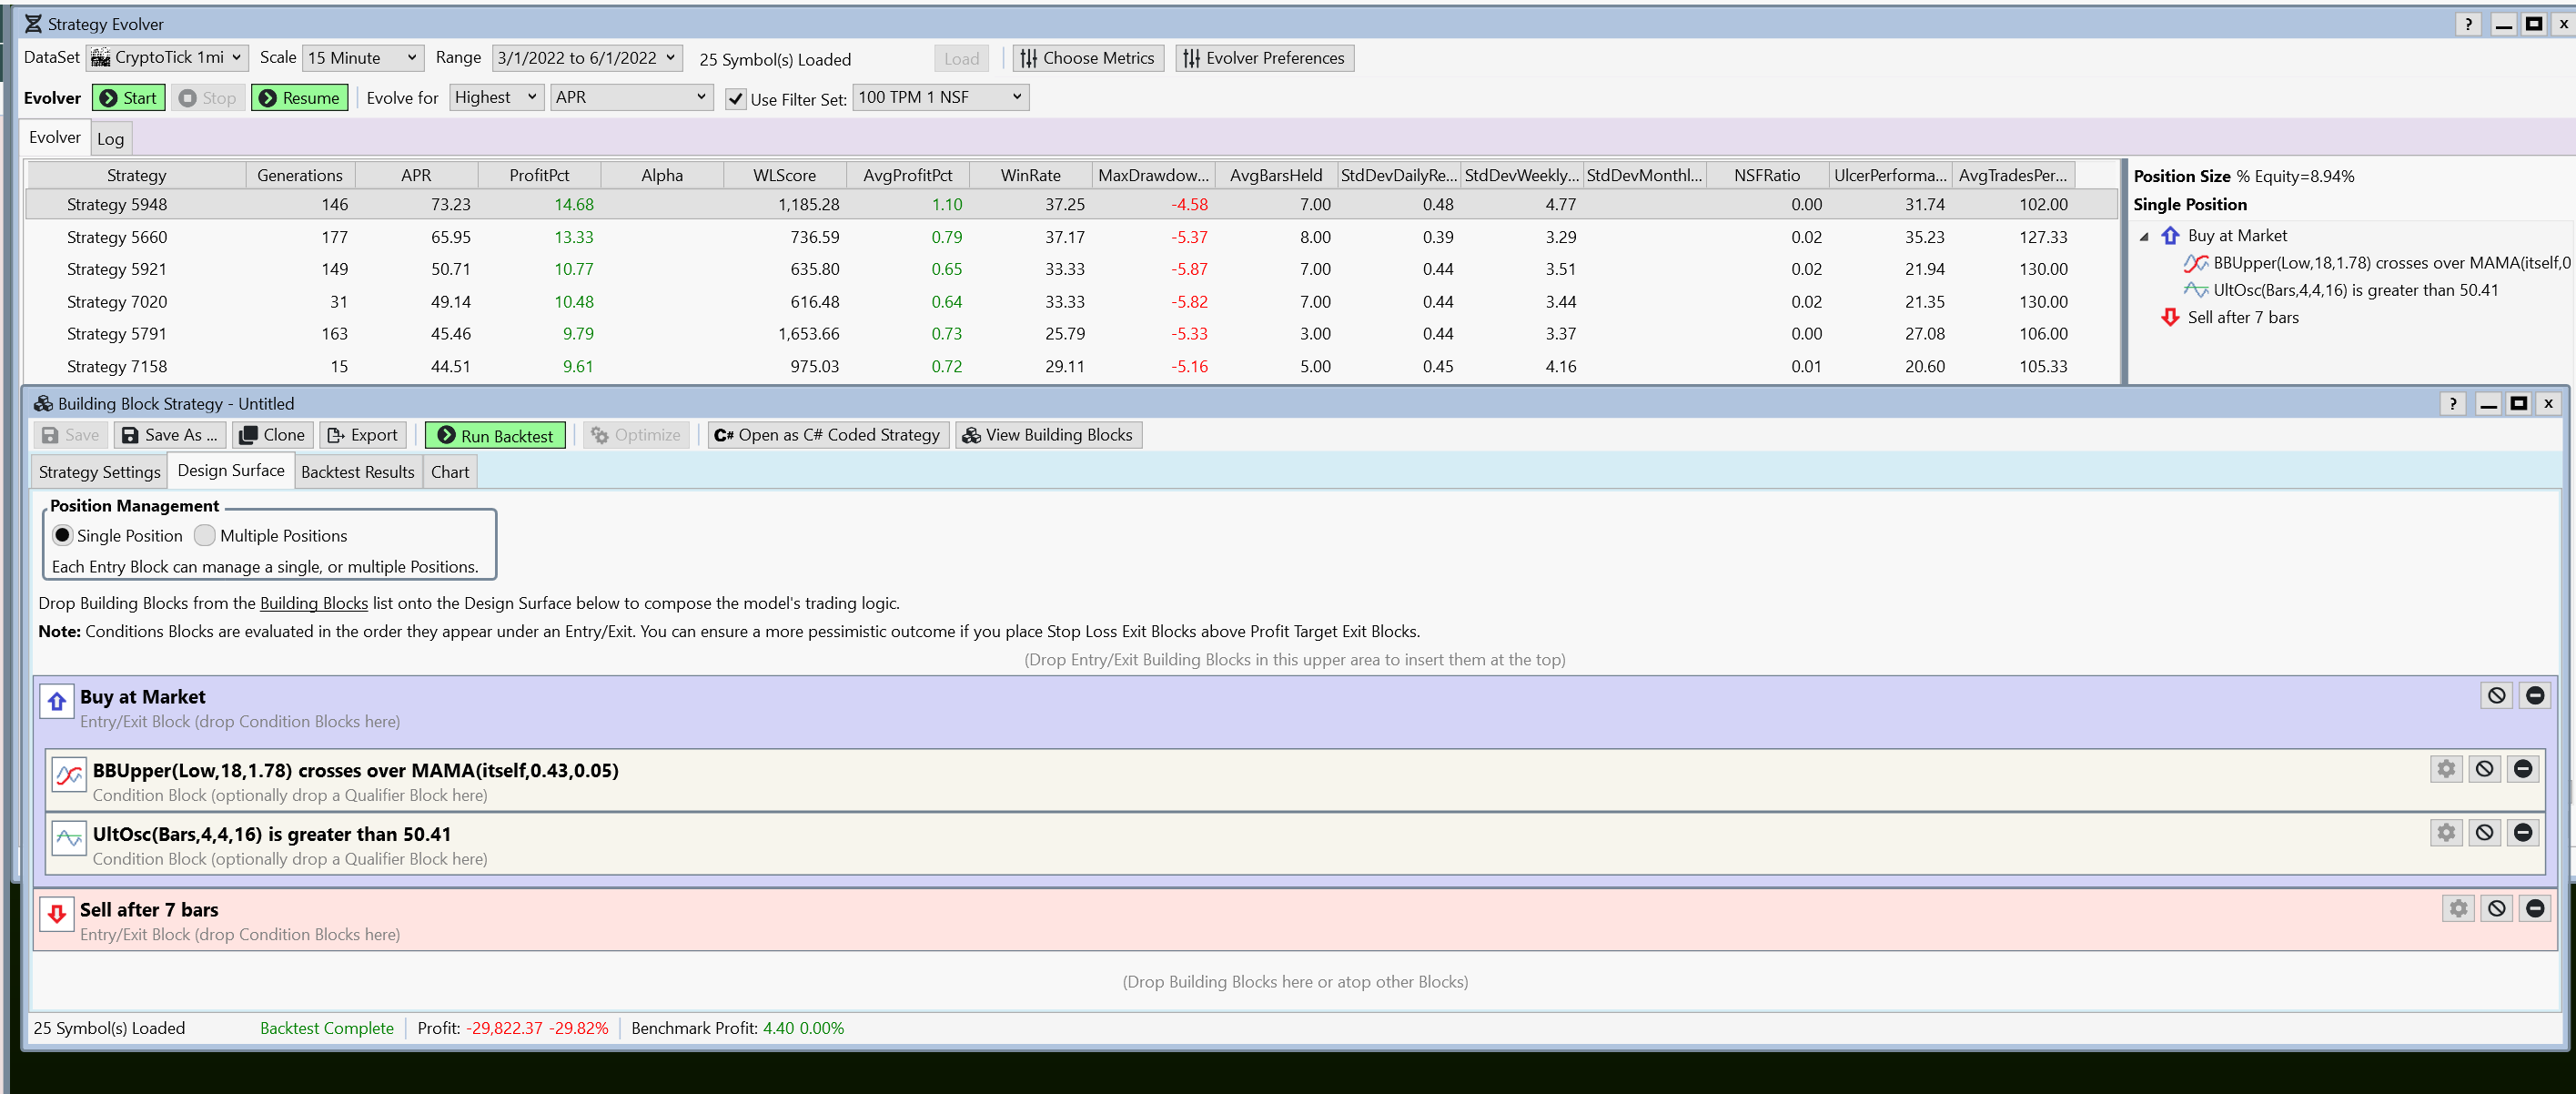Viewport: 2576px width, 1094px height.
Task: Remove the BBUpper crosses over MAMA block
Action: (2522, 769)
